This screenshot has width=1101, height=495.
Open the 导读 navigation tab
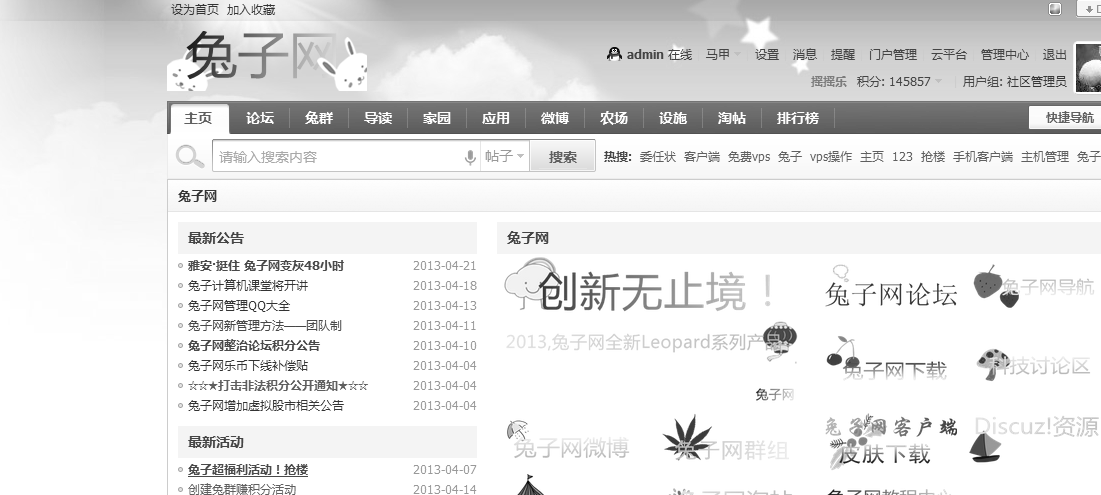click(x=378, y=118)
